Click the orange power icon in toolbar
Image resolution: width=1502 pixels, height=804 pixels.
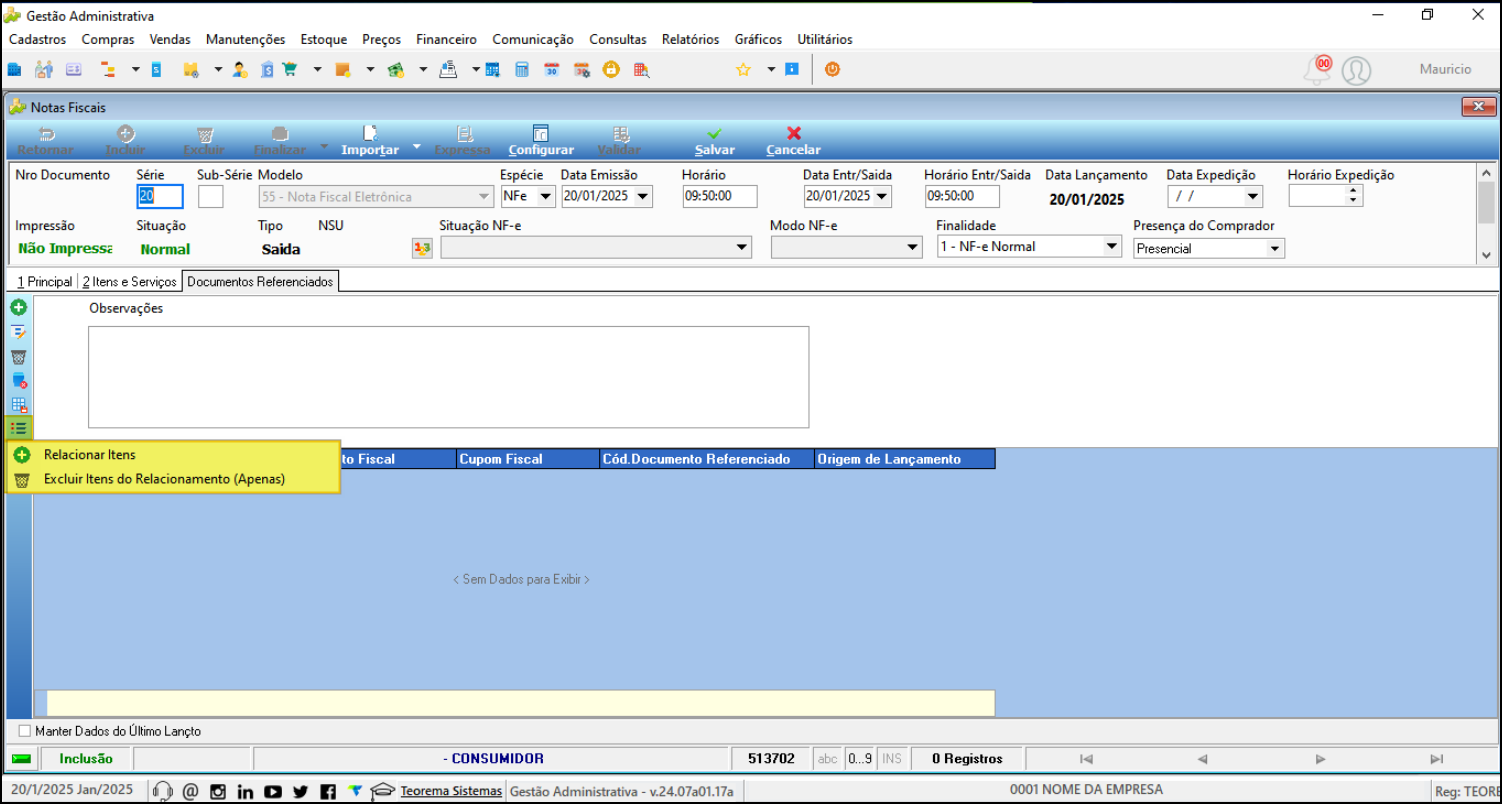(831, 70)
